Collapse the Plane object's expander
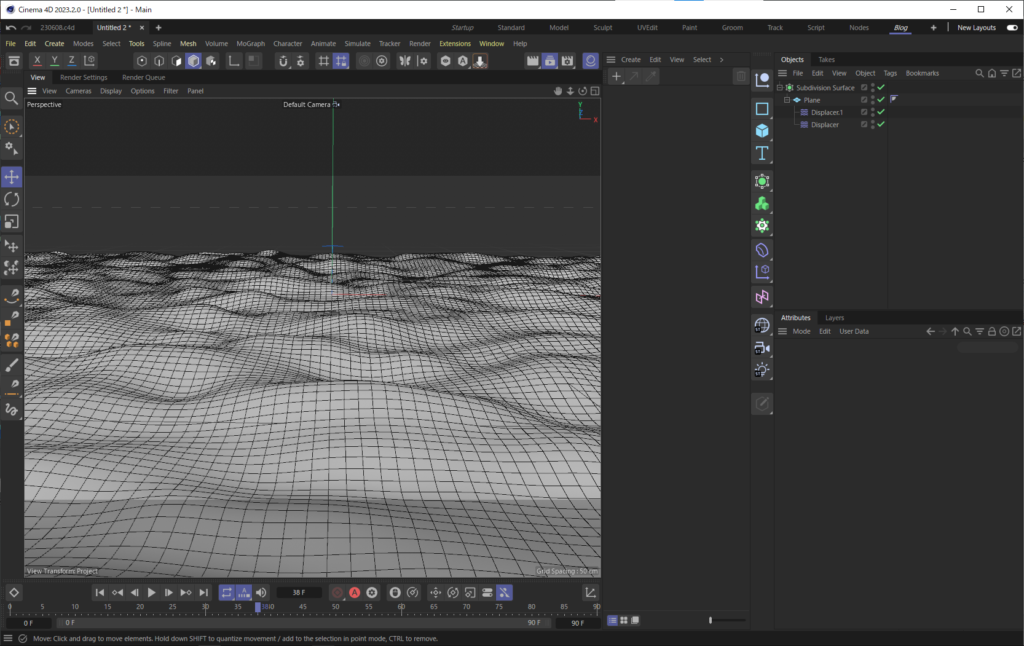1024x646 pixels. point(787,100)
